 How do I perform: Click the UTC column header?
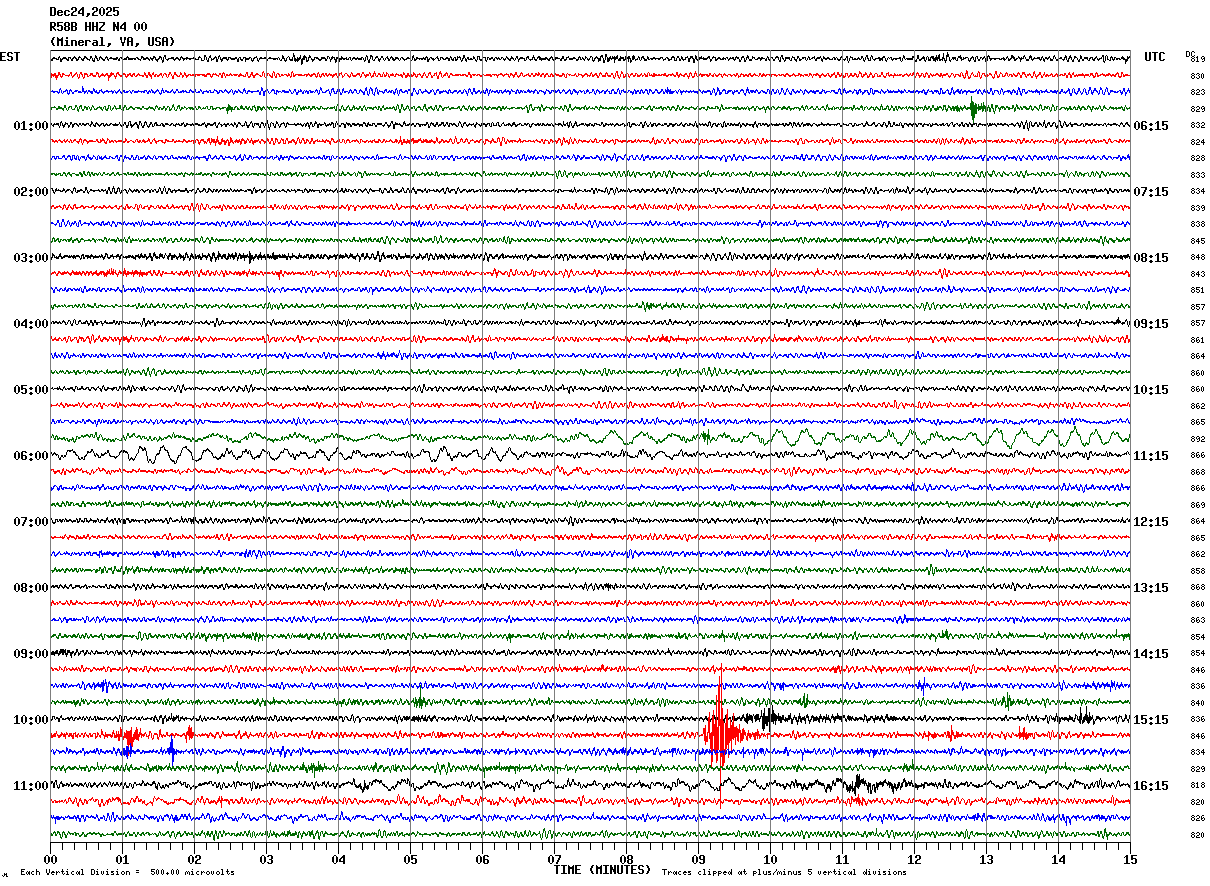(x=1155, y=57)
